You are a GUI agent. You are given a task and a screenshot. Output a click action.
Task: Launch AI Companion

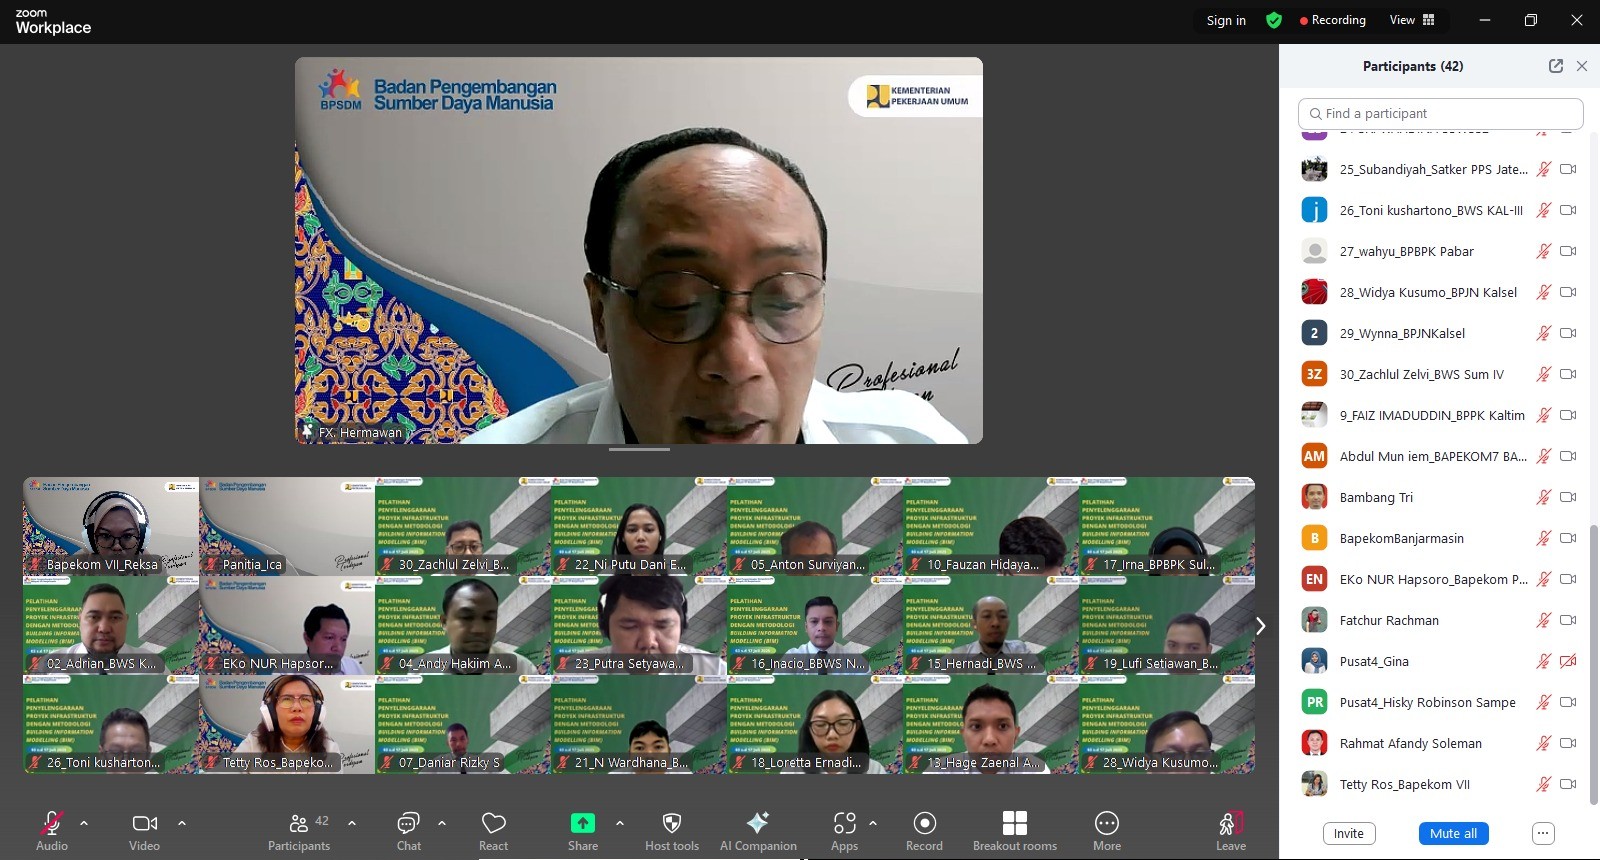click(758, 823)
